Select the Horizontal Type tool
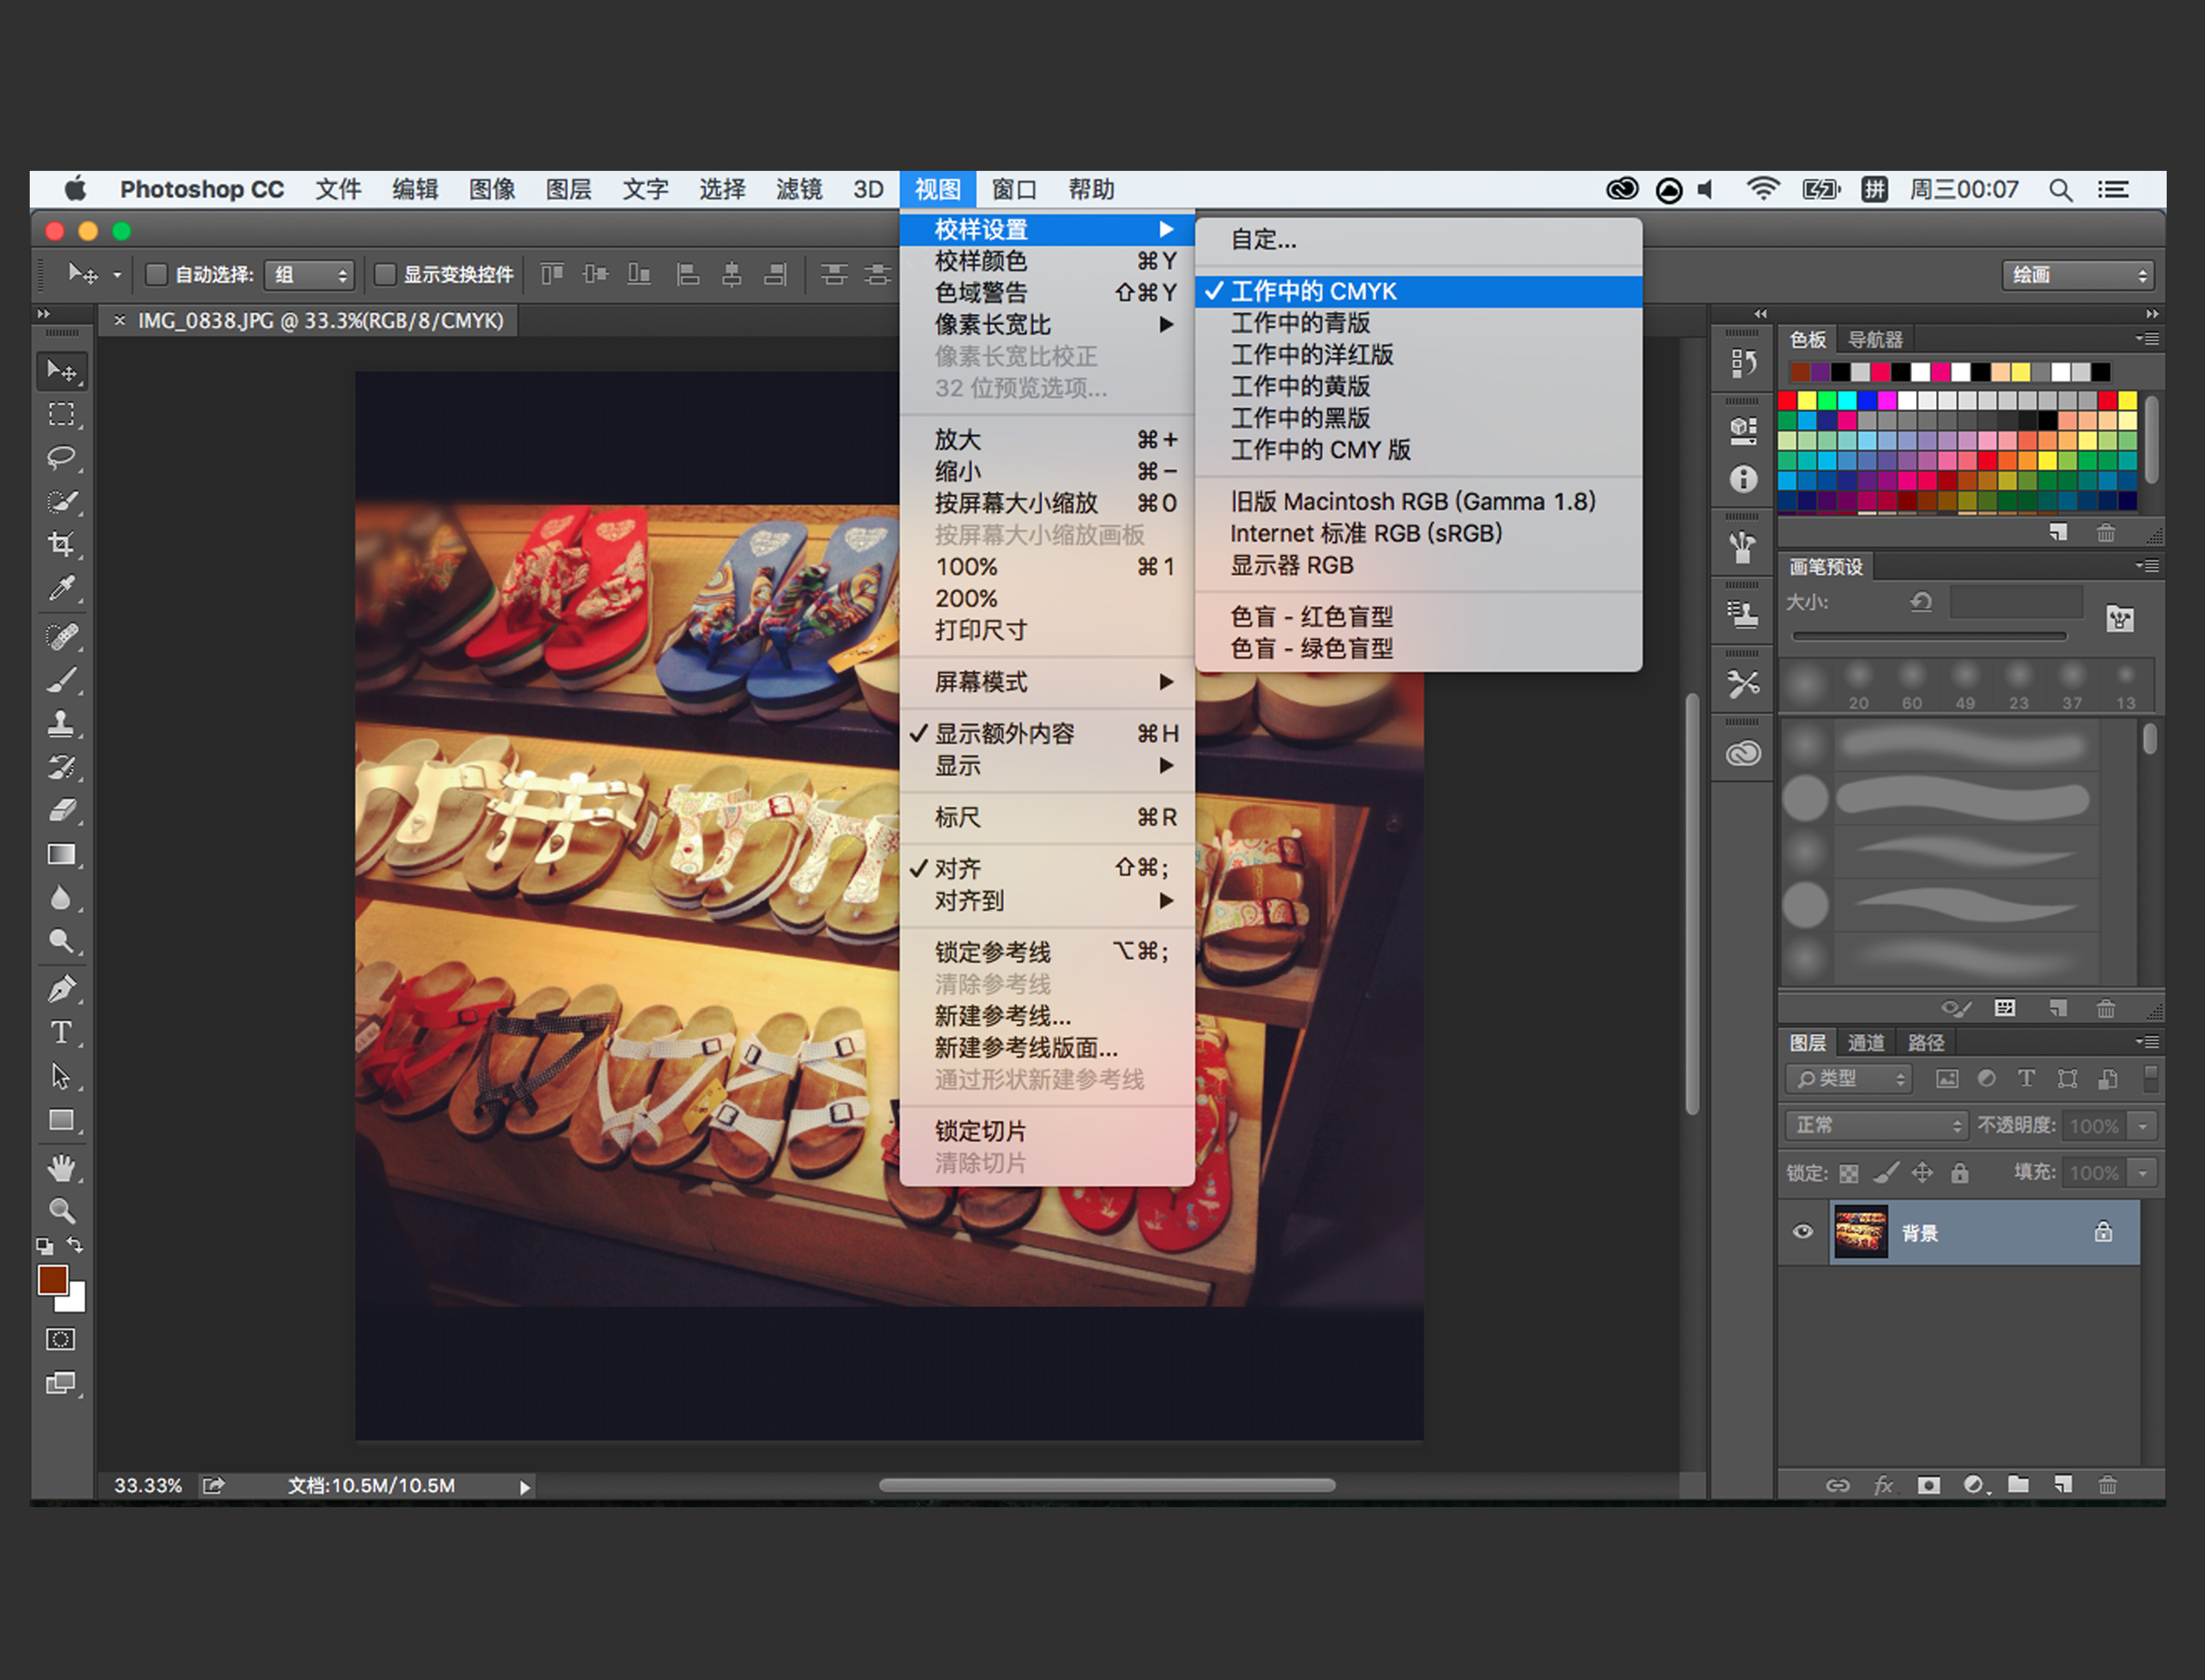Screen dimensions: 2205x1680 point(61,1032)
